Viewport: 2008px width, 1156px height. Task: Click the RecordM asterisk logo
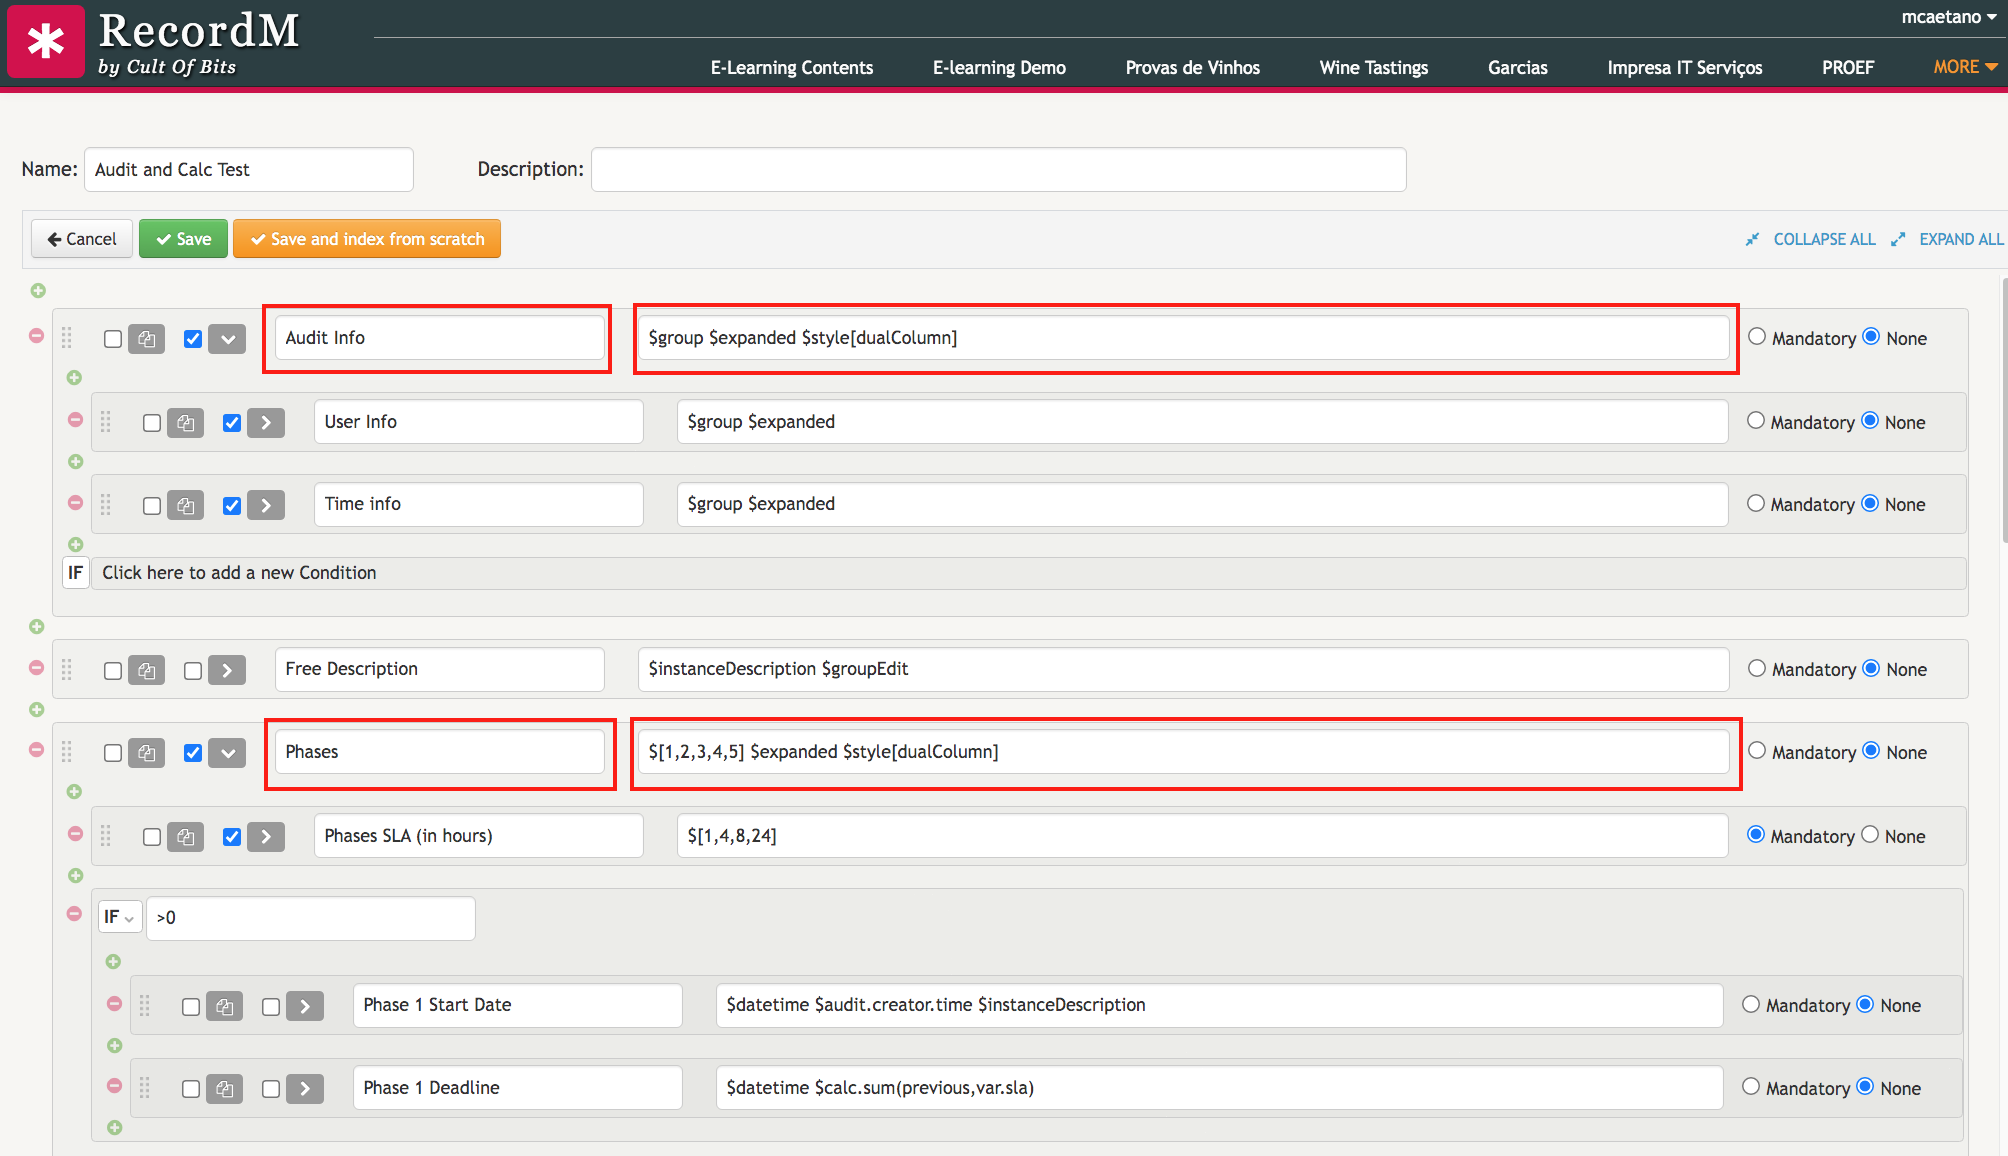(x=46, y=41)
